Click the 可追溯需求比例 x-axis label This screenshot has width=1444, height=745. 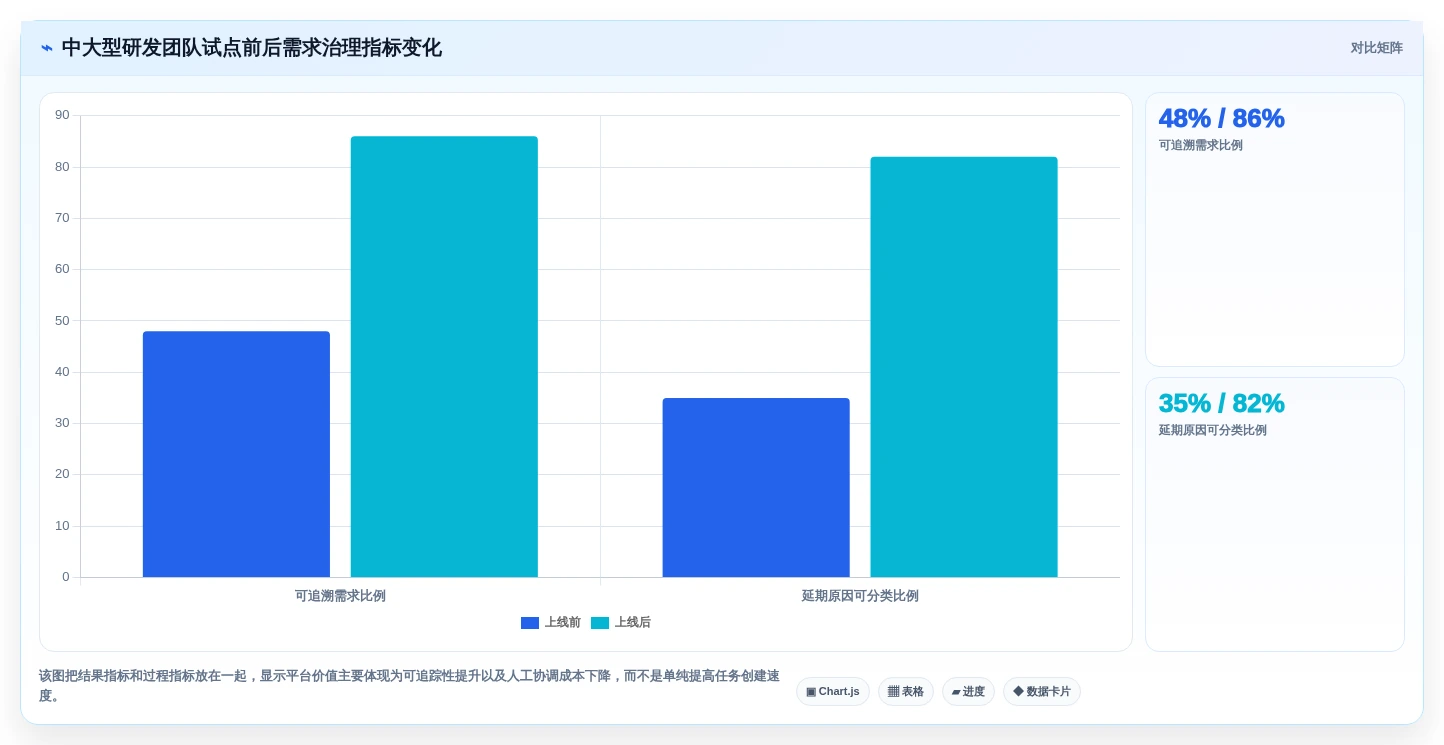[340, 596]
